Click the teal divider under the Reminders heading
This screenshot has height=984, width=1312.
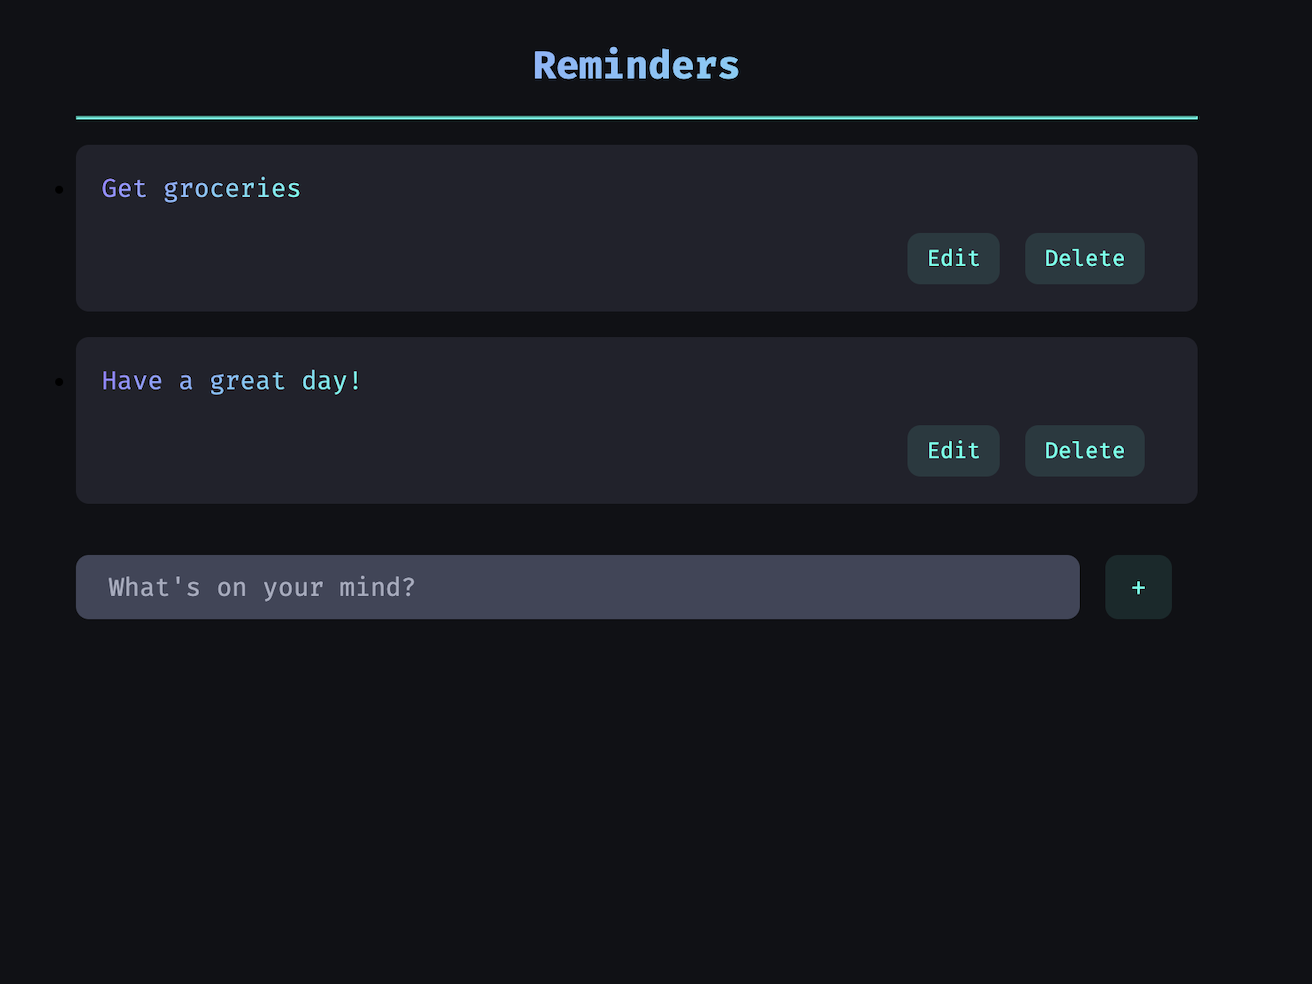[x=636, y=117]
